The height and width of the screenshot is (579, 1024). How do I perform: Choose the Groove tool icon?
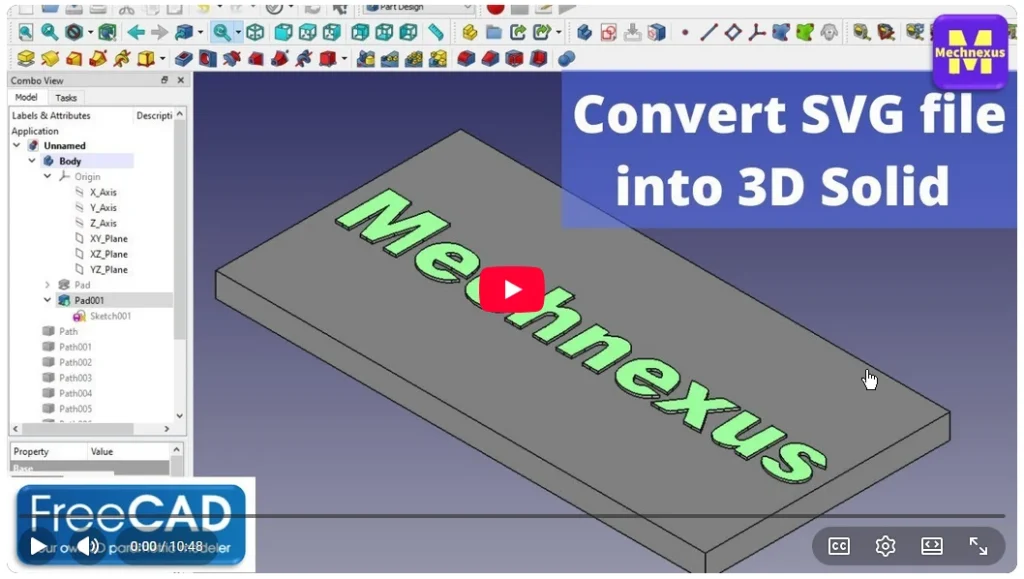pos(231,59)
